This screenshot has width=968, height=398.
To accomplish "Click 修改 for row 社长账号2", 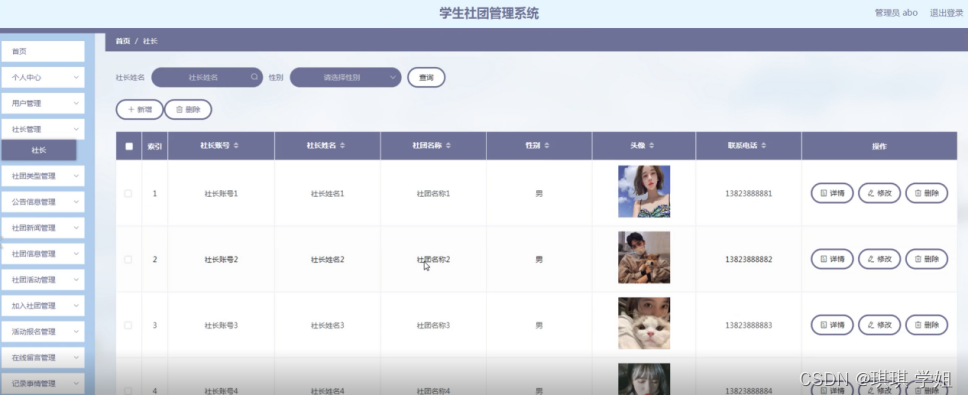I will [880, 259].
